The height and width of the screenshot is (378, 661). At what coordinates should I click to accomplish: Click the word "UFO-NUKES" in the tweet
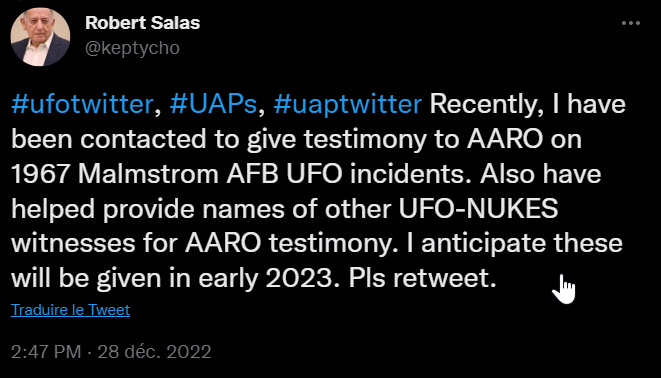pos(478,209)
